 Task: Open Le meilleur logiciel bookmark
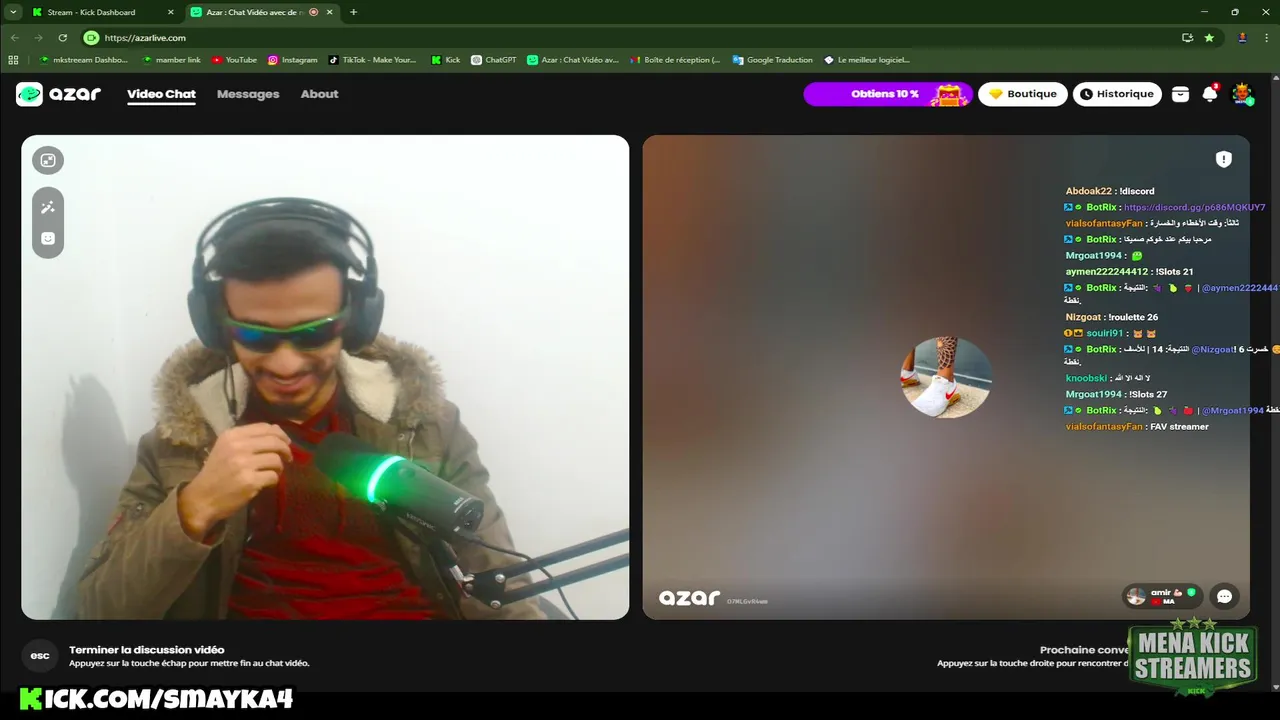click(867, 60)
